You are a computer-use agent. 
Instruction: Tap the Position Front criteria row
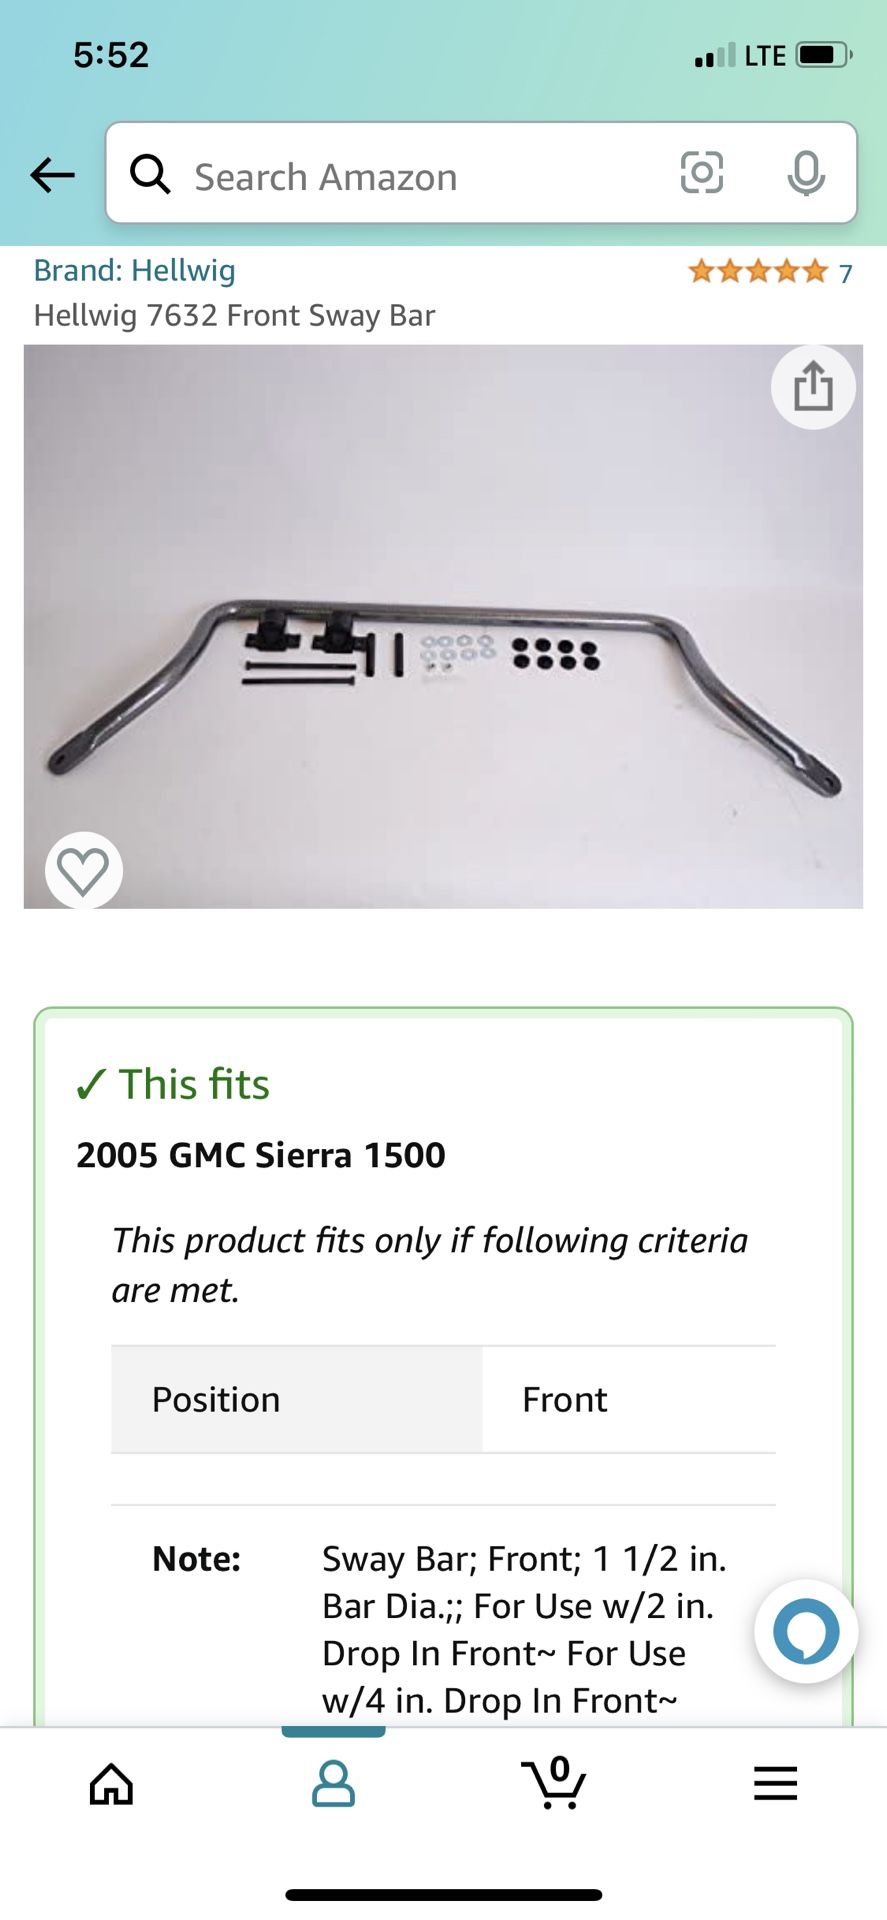pos(443,1399)
